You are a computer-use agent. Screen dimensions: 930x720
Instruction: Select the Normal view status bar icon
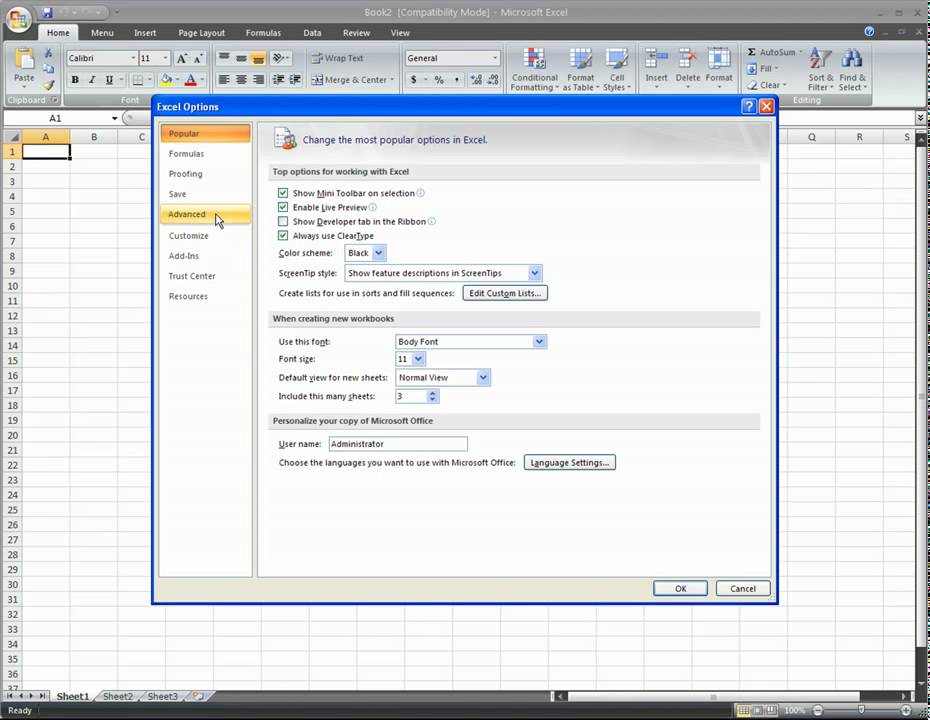[x=743, y=710]
